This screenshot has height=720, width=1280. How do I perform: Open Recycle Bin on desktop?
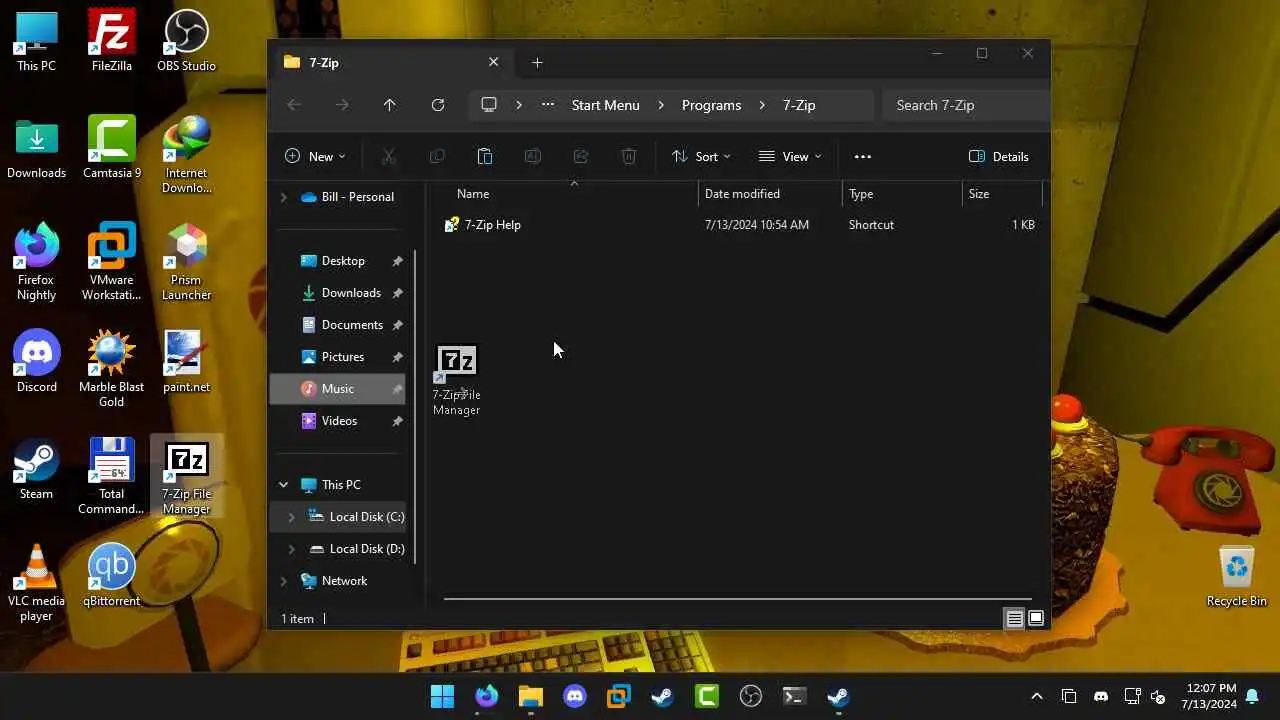click(1236, 576)
